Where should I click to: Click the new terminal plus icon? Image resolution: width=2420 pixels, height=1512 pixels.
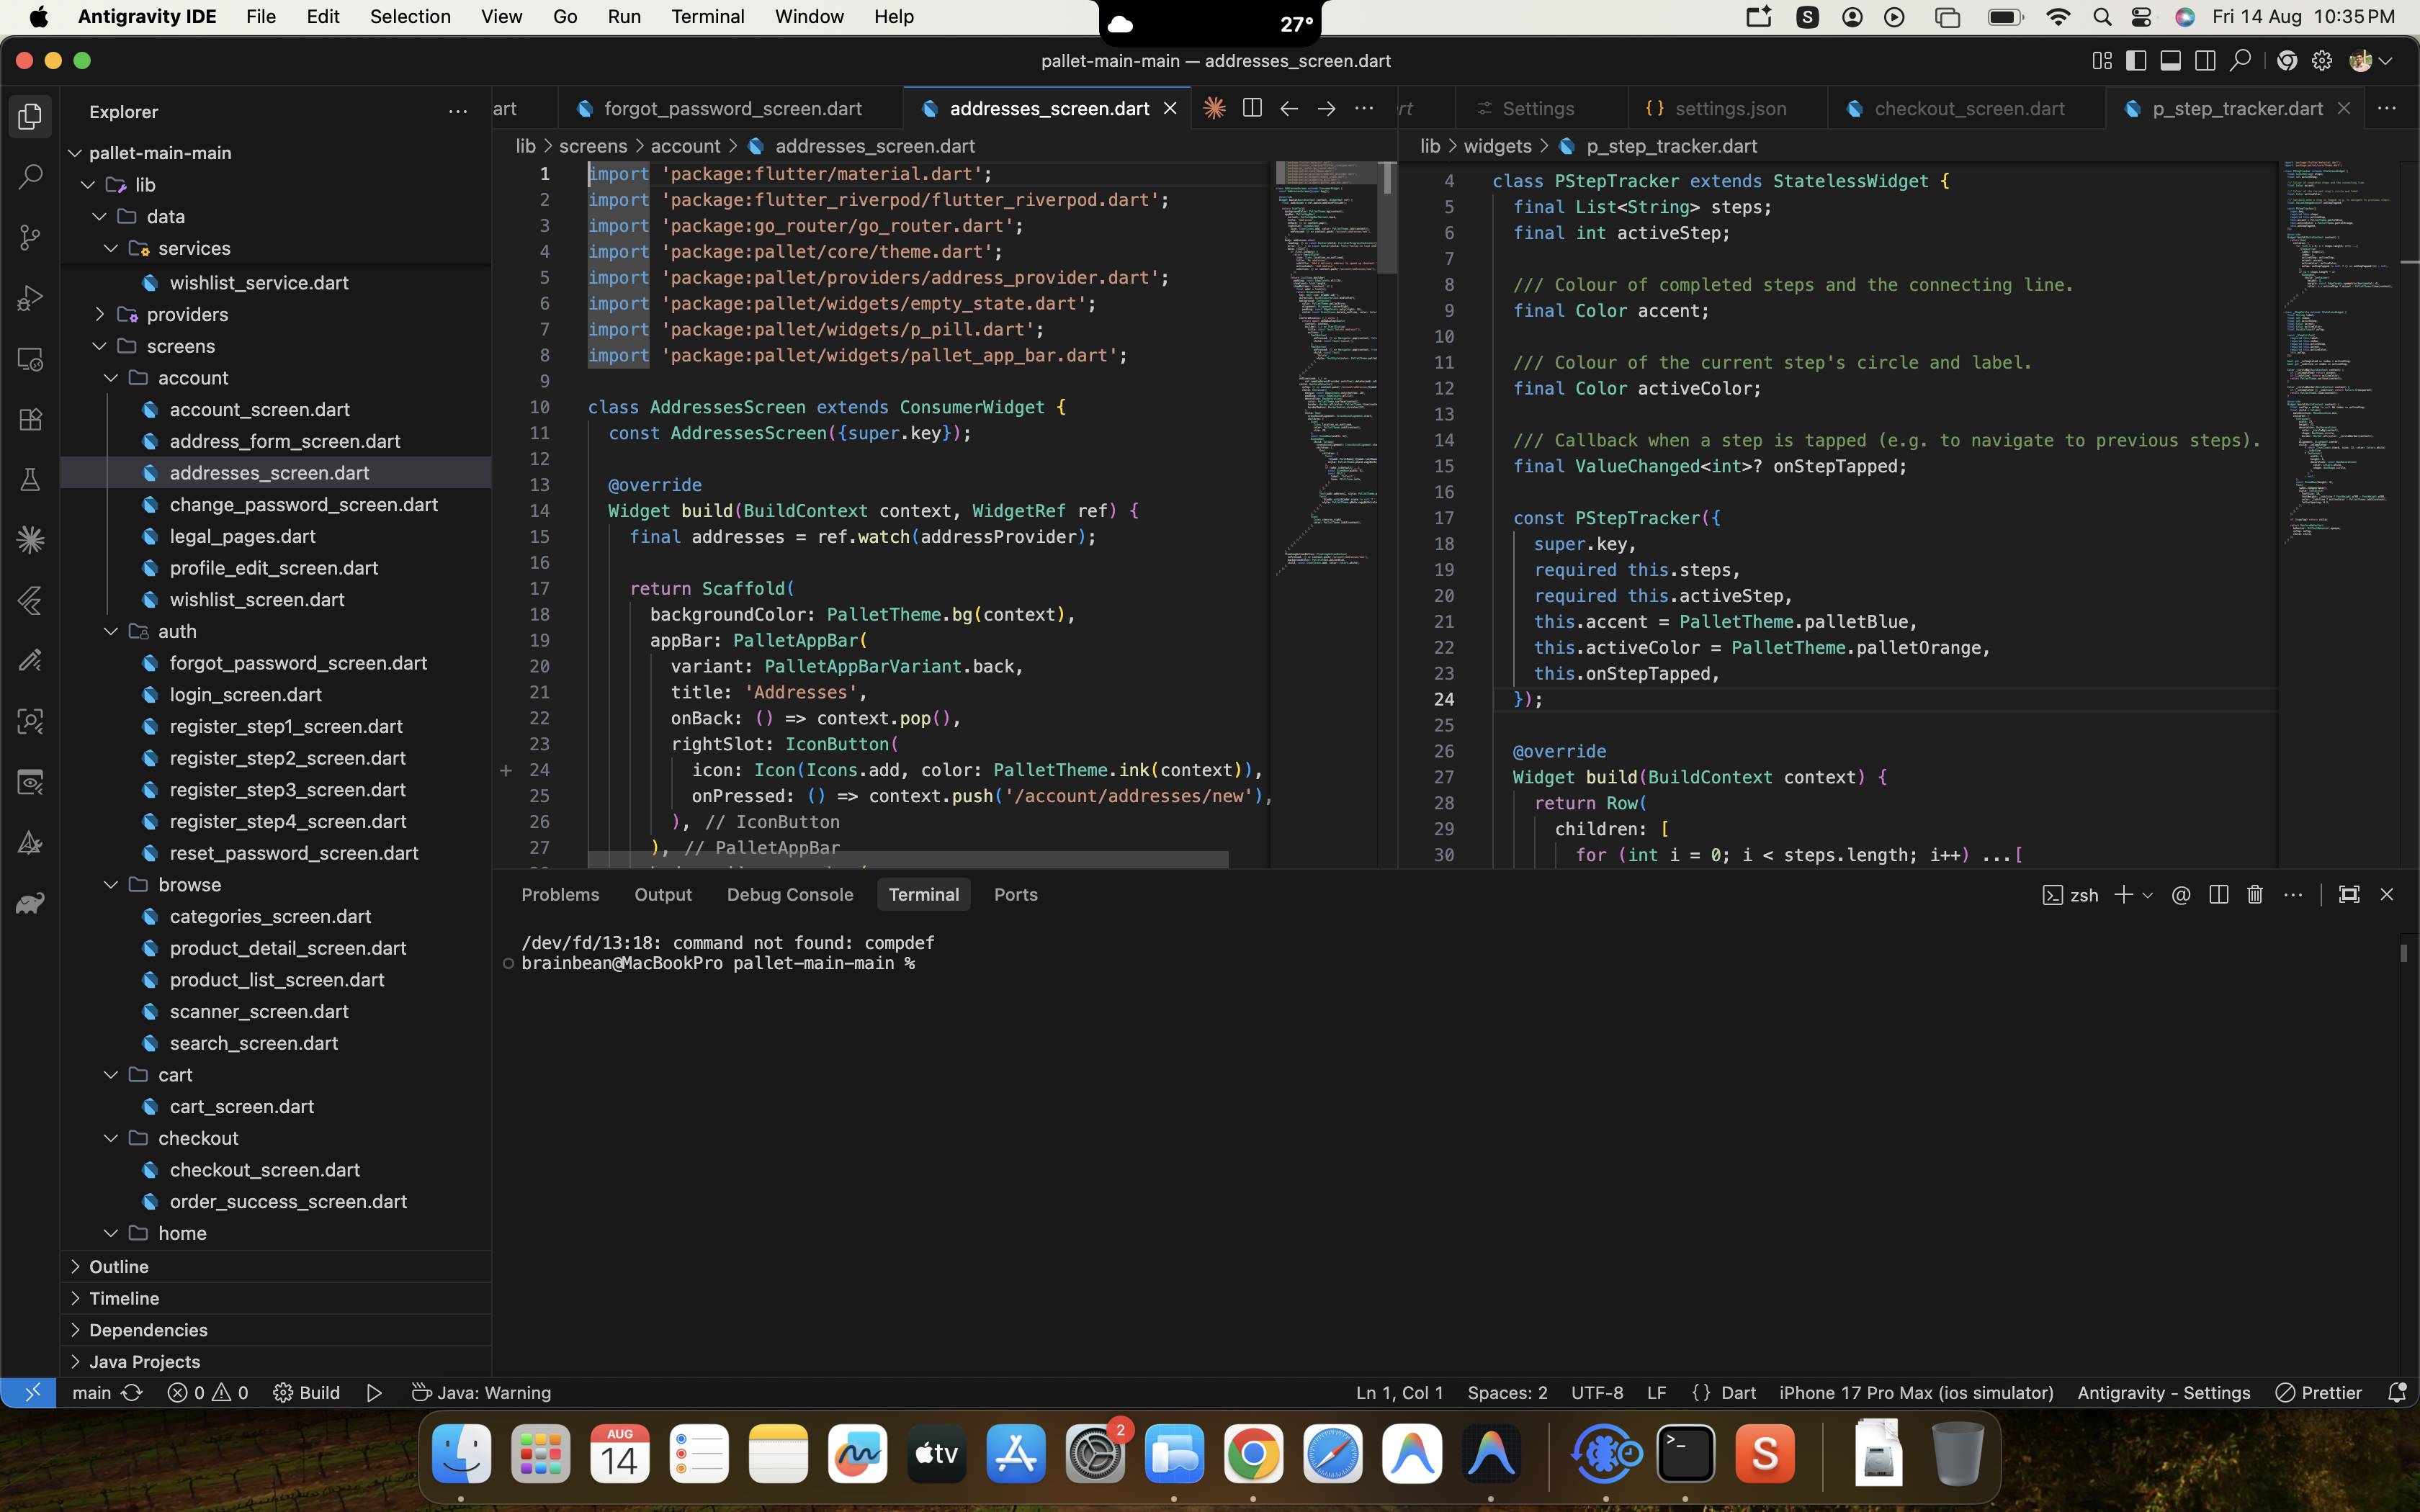pos(2122,895)
